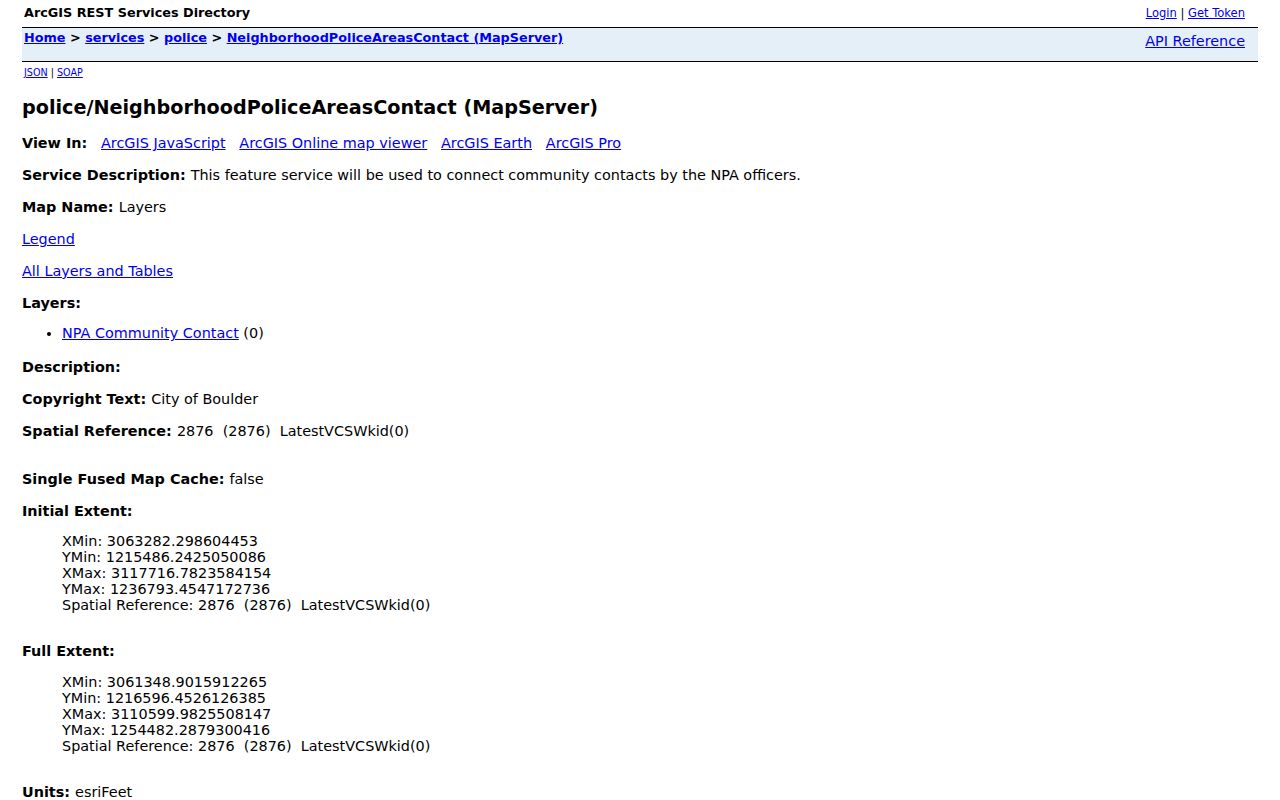
Task: Click the Units esriFeet text
Action: (x=103, y=792)
